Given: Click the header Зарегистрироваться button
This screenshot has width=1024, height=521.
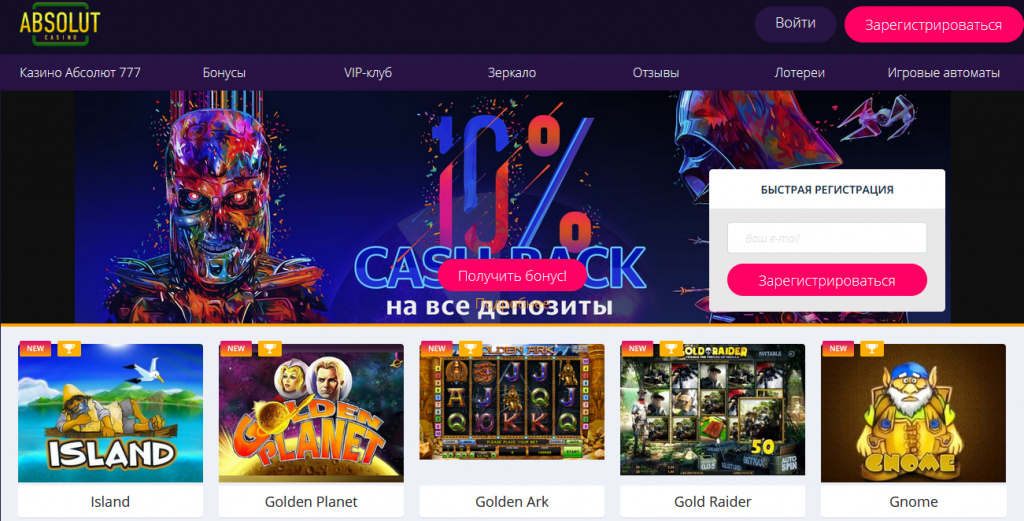Looking at the screenshot, I should (934, 25).
